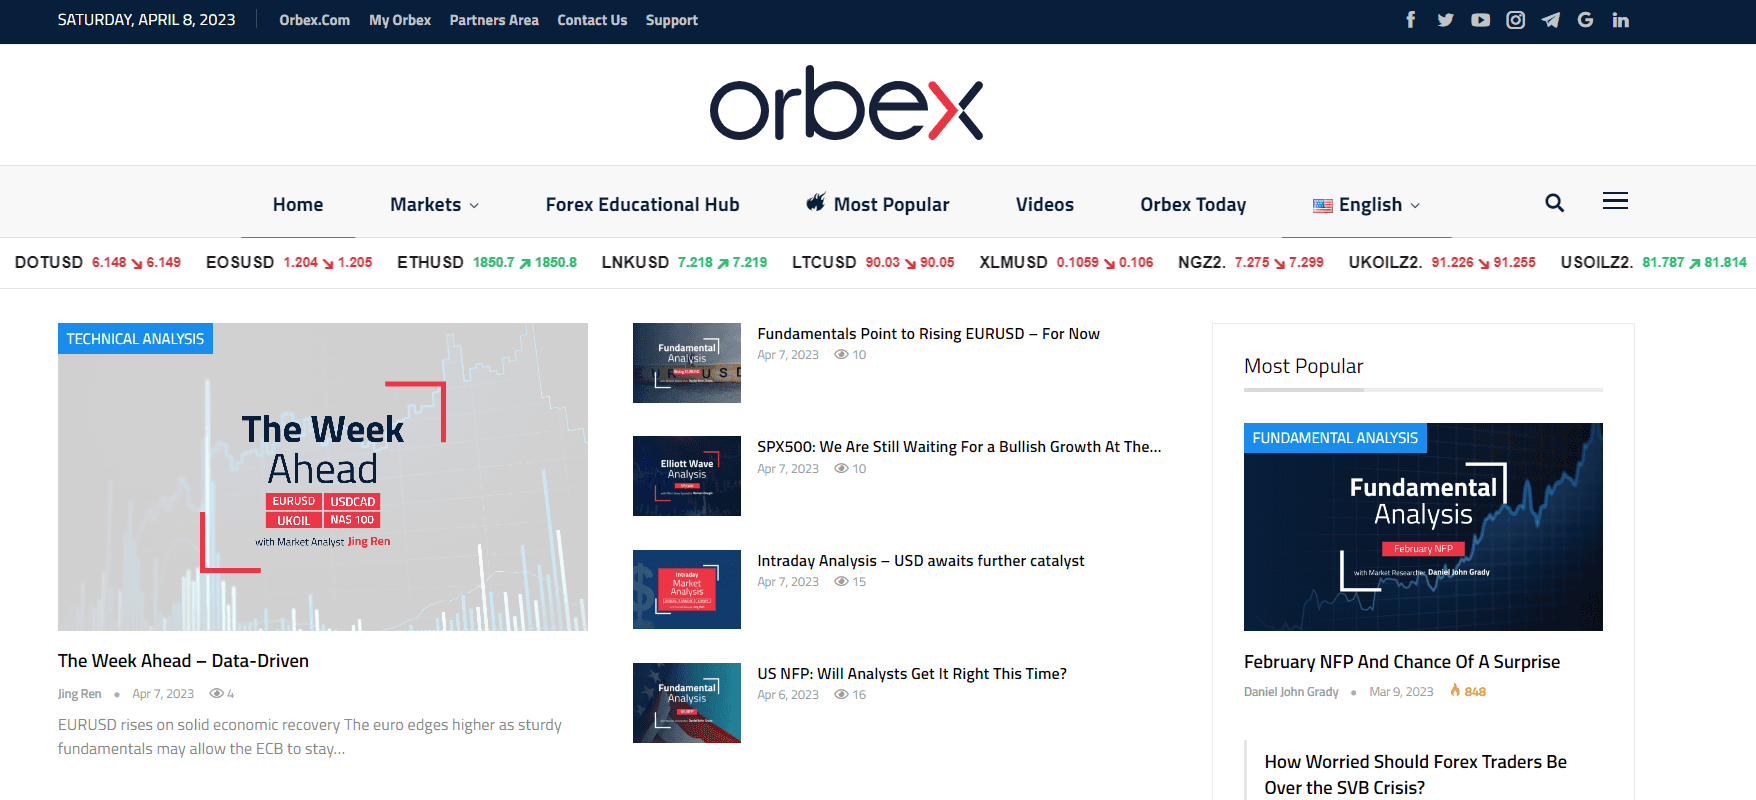1756x800 pixels.
Task: Click the NGZ2. ticker quote
Action: tap(1251, 262)
